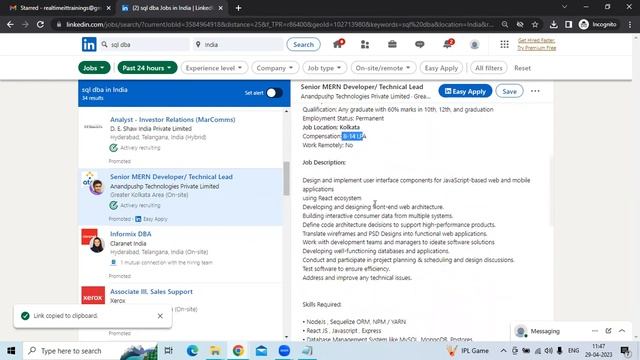Click the Easy Apply filter button
Image resolution: width=640 pixels, height=360 pixels.
[441, 68]
